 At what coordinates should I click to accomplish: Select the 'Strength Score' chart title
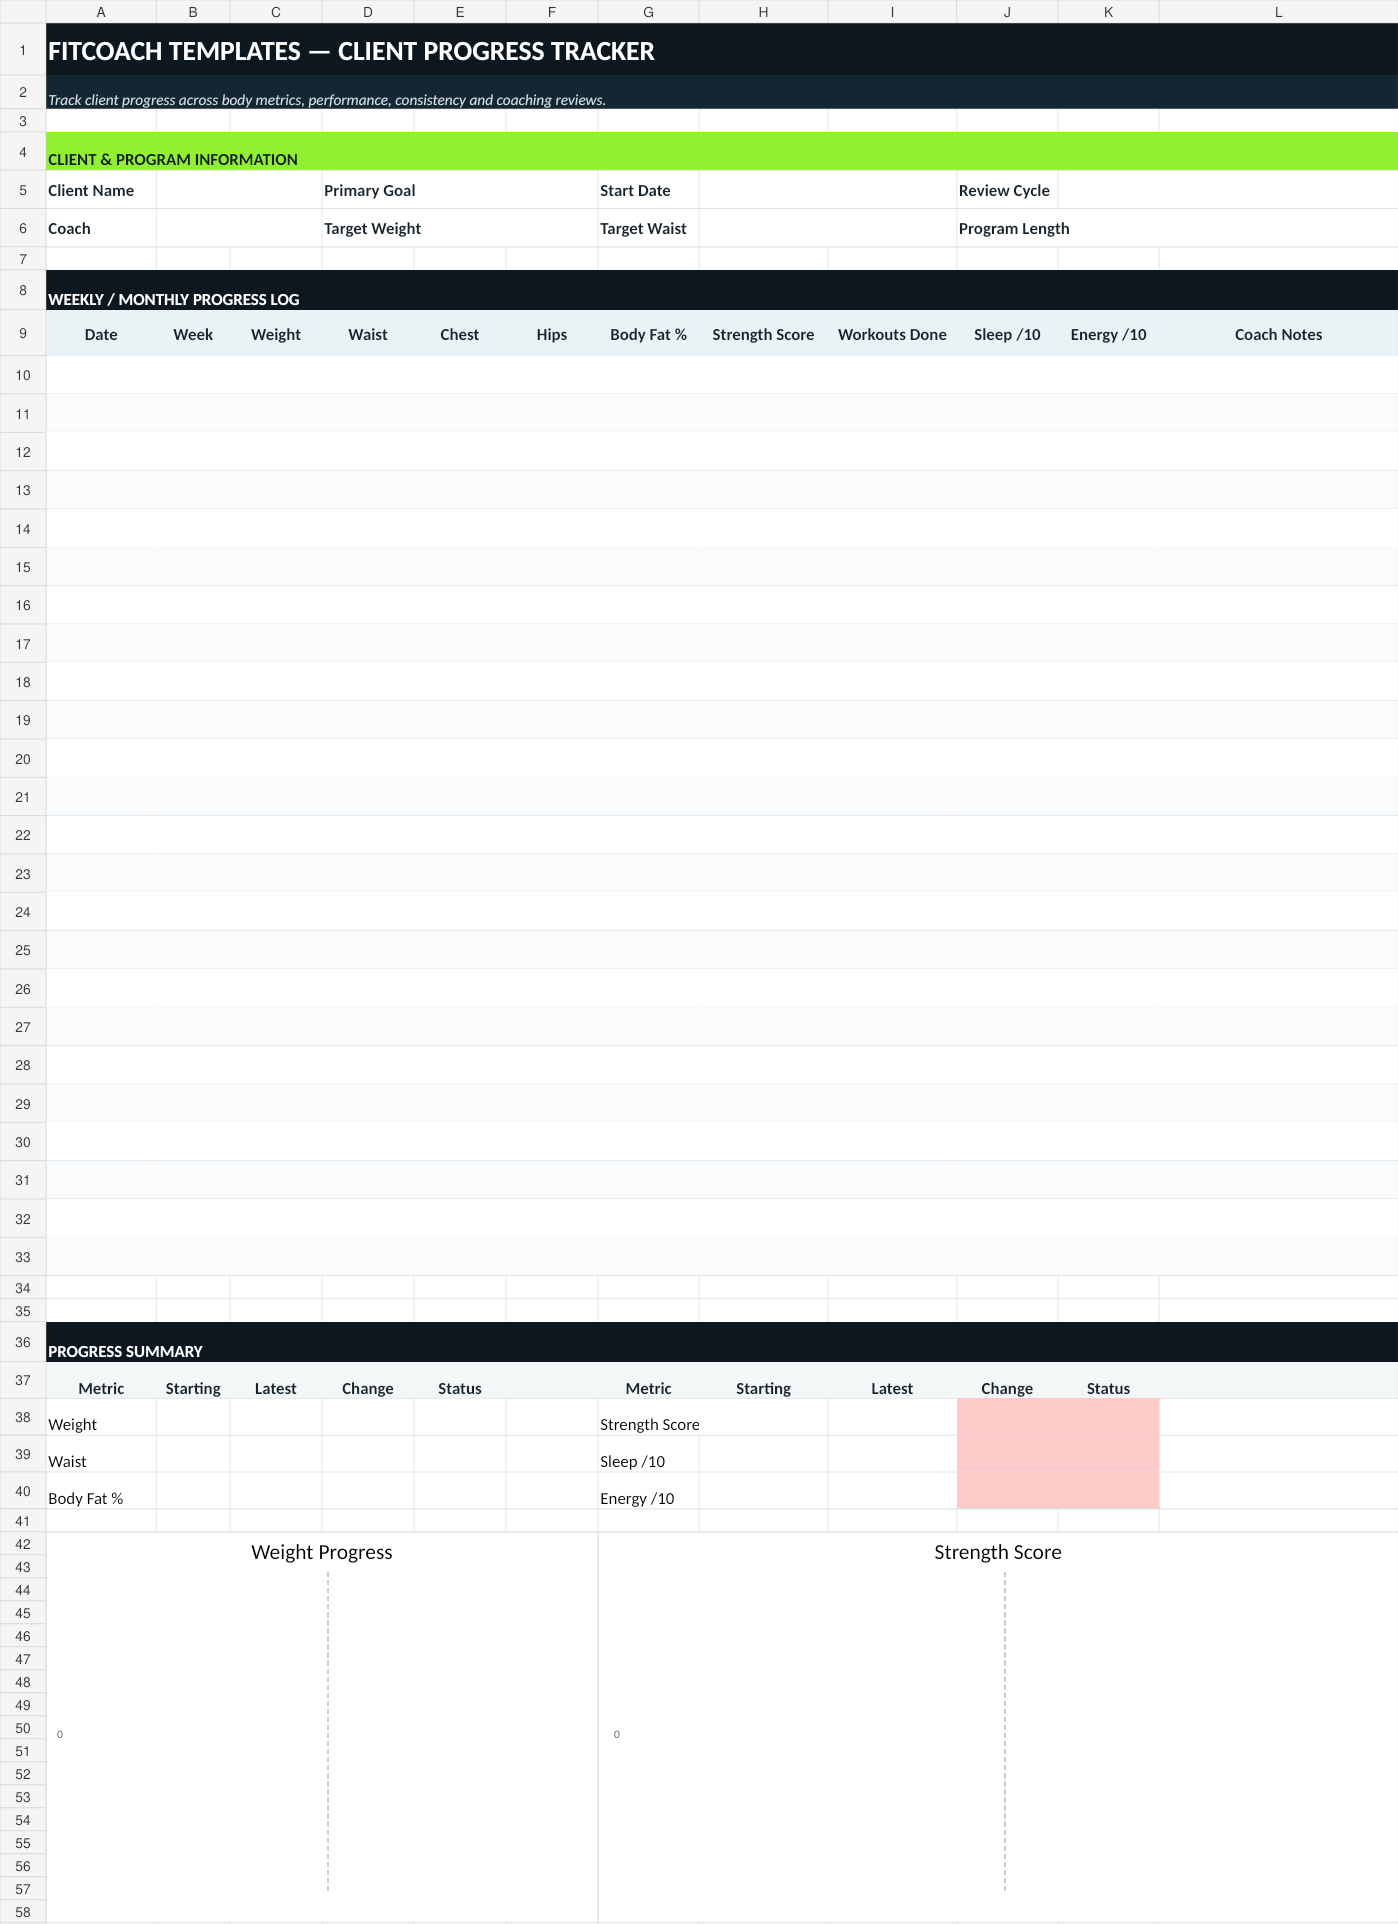pyautogui.click(x=998, y=1552)
